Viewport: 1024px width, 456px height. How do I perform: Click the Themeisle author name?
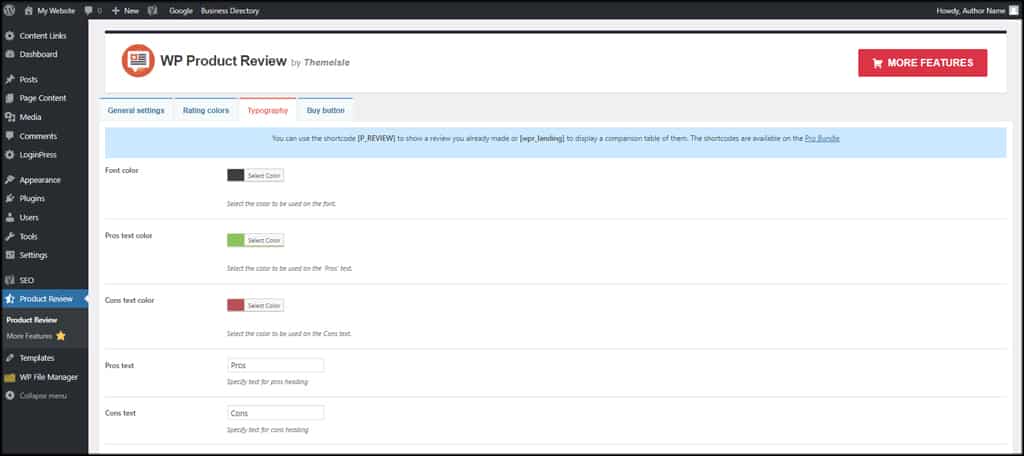327,63
